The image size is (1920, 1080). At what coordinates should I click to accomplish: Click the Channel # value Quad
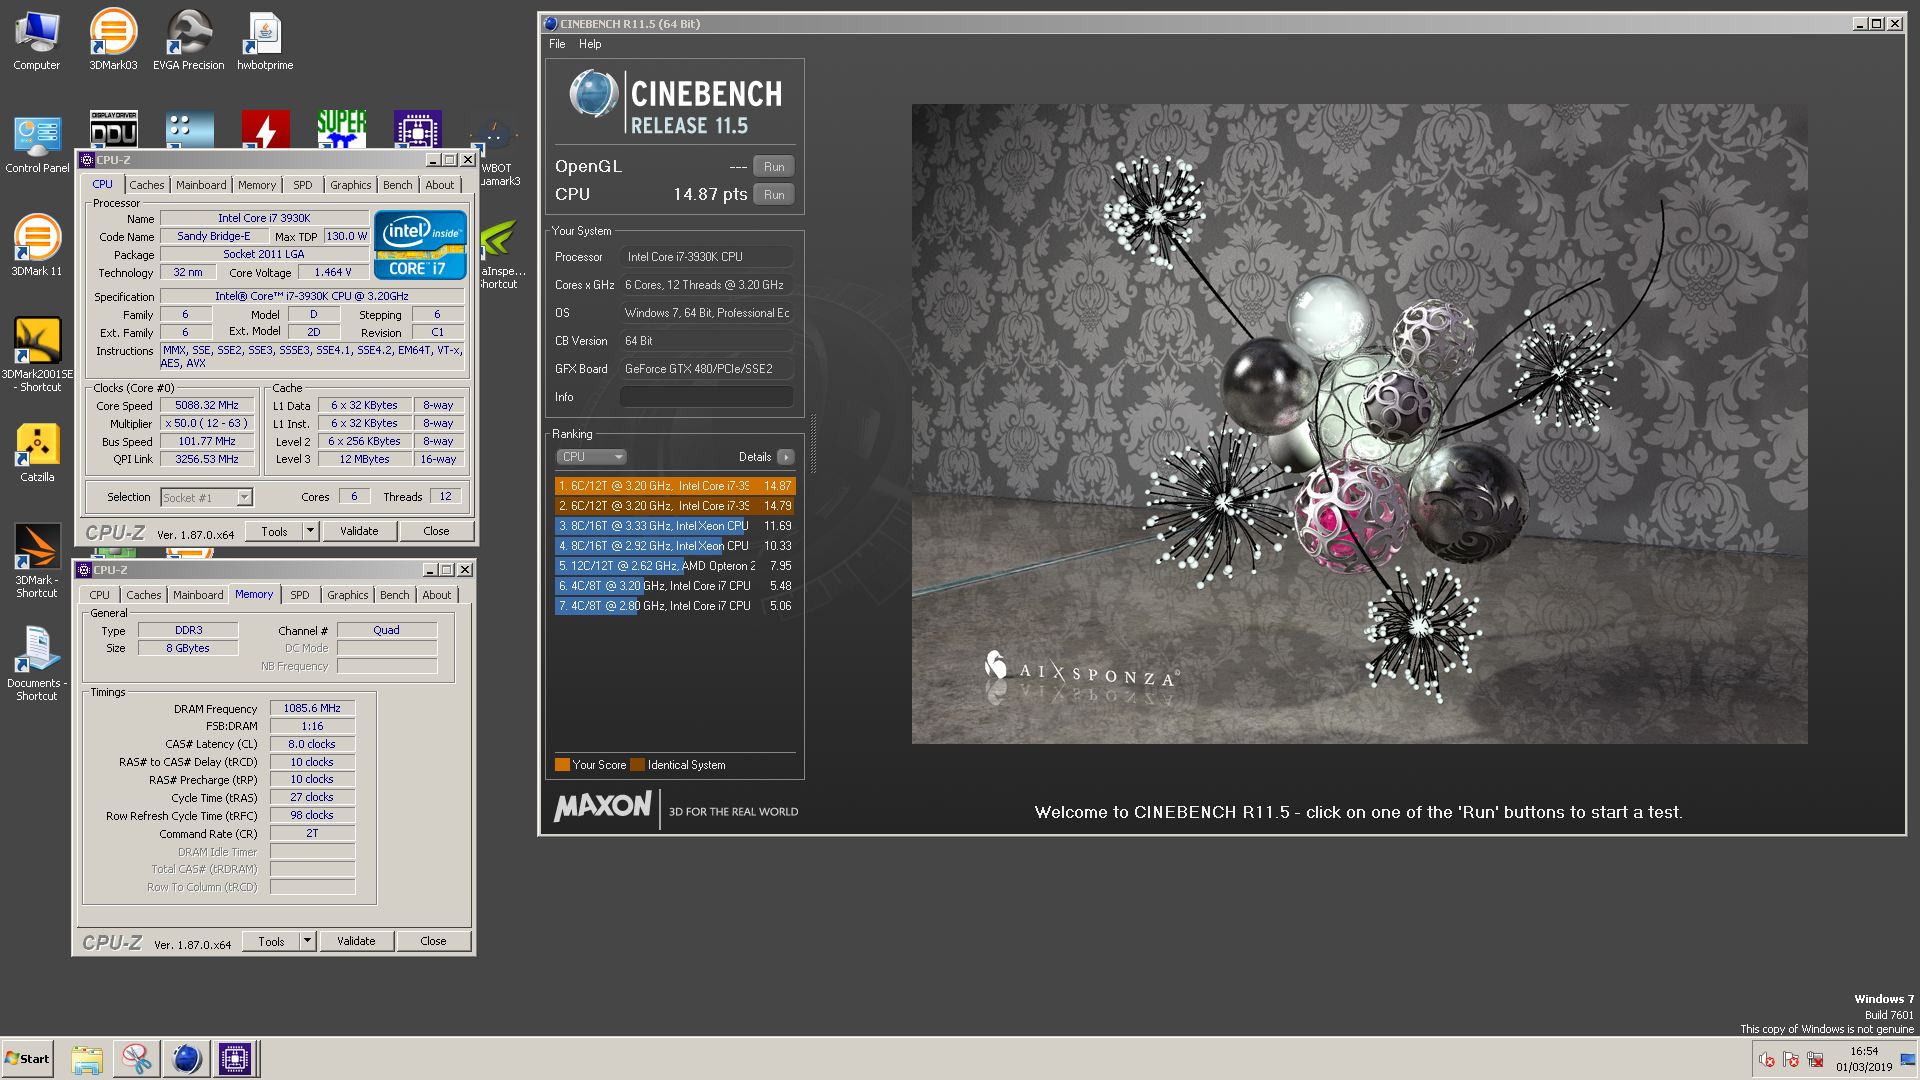[x=387, y=631]
